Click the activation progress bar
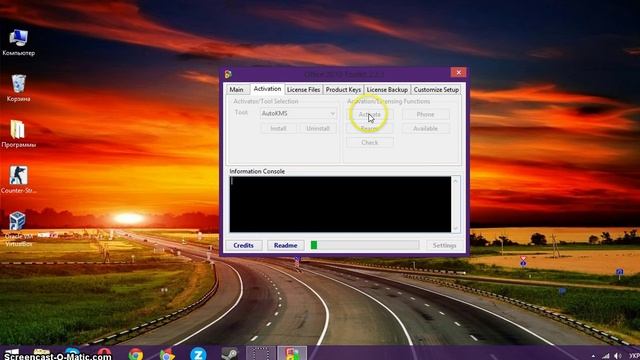The height and width of the screenshot is (360, 640). pyautogui.click(x=364, y=245)
